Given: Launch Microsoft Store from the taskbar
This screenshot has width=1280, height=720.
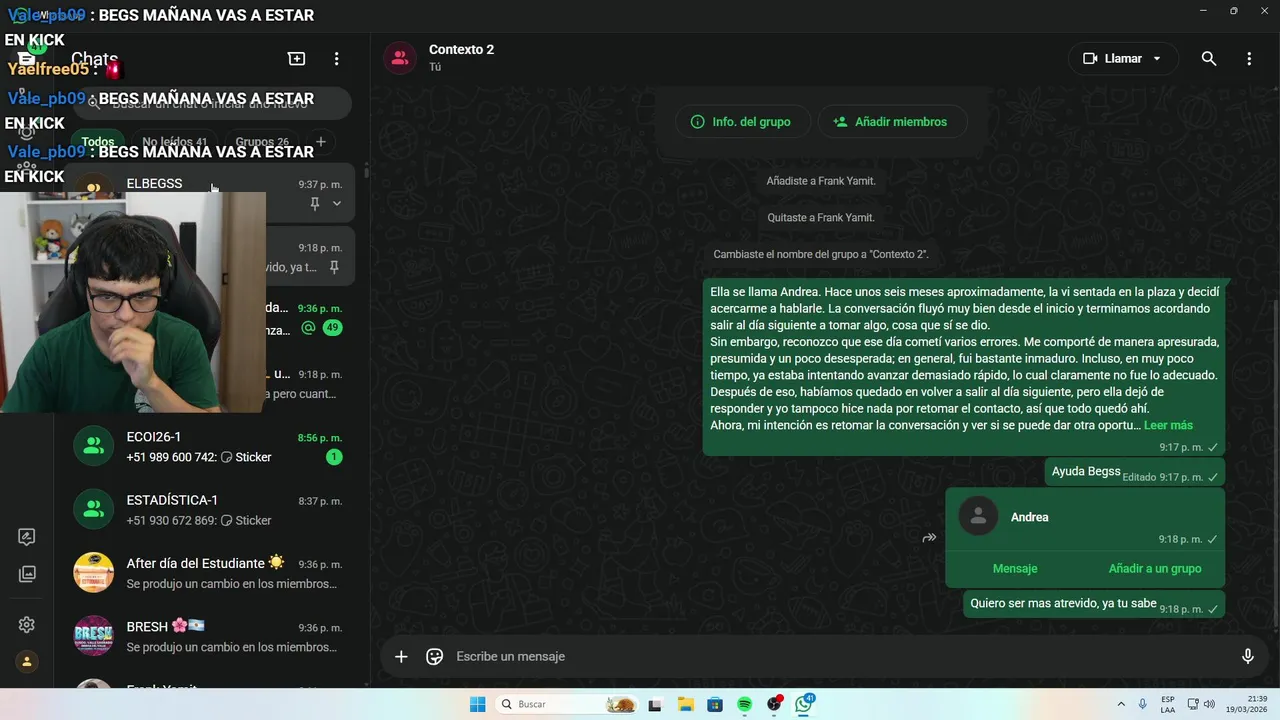Looking at the screenshot, I should [x=715, y=704].
